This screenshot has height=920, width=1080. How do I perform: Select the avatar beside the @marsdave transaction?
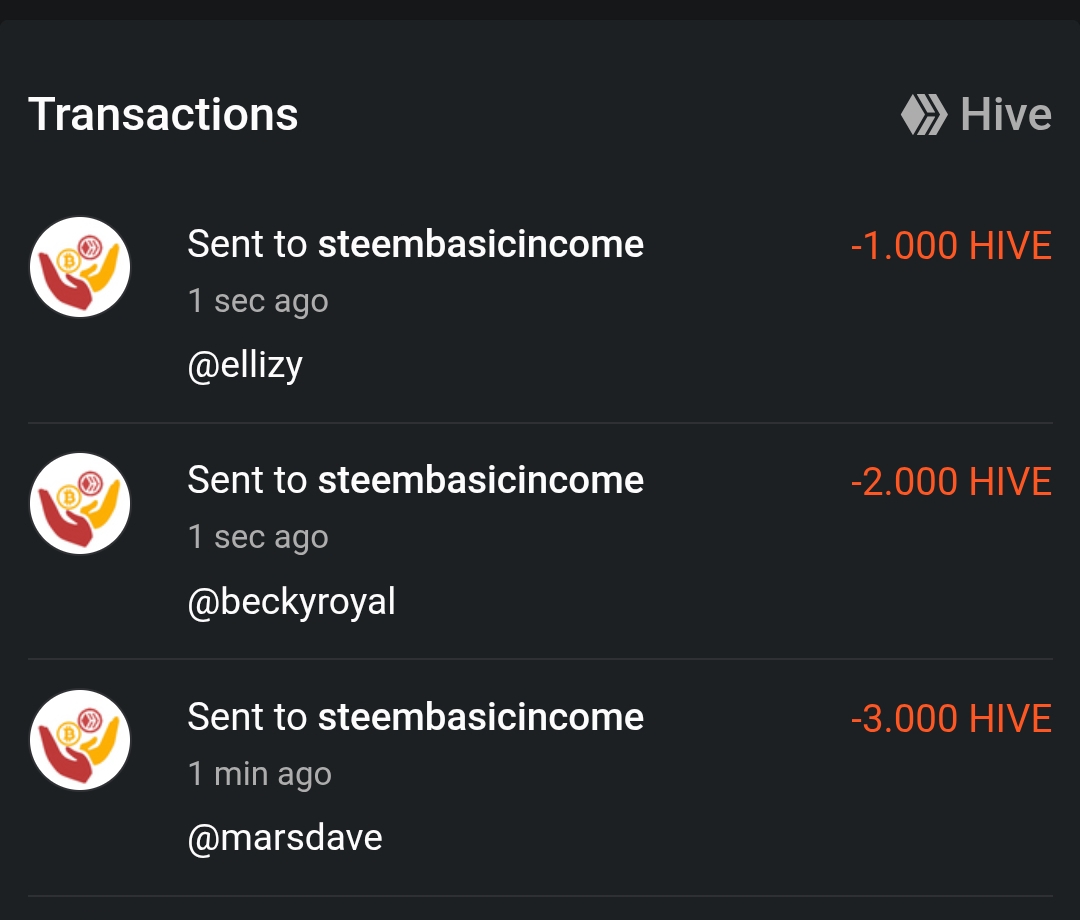[80, 740]
